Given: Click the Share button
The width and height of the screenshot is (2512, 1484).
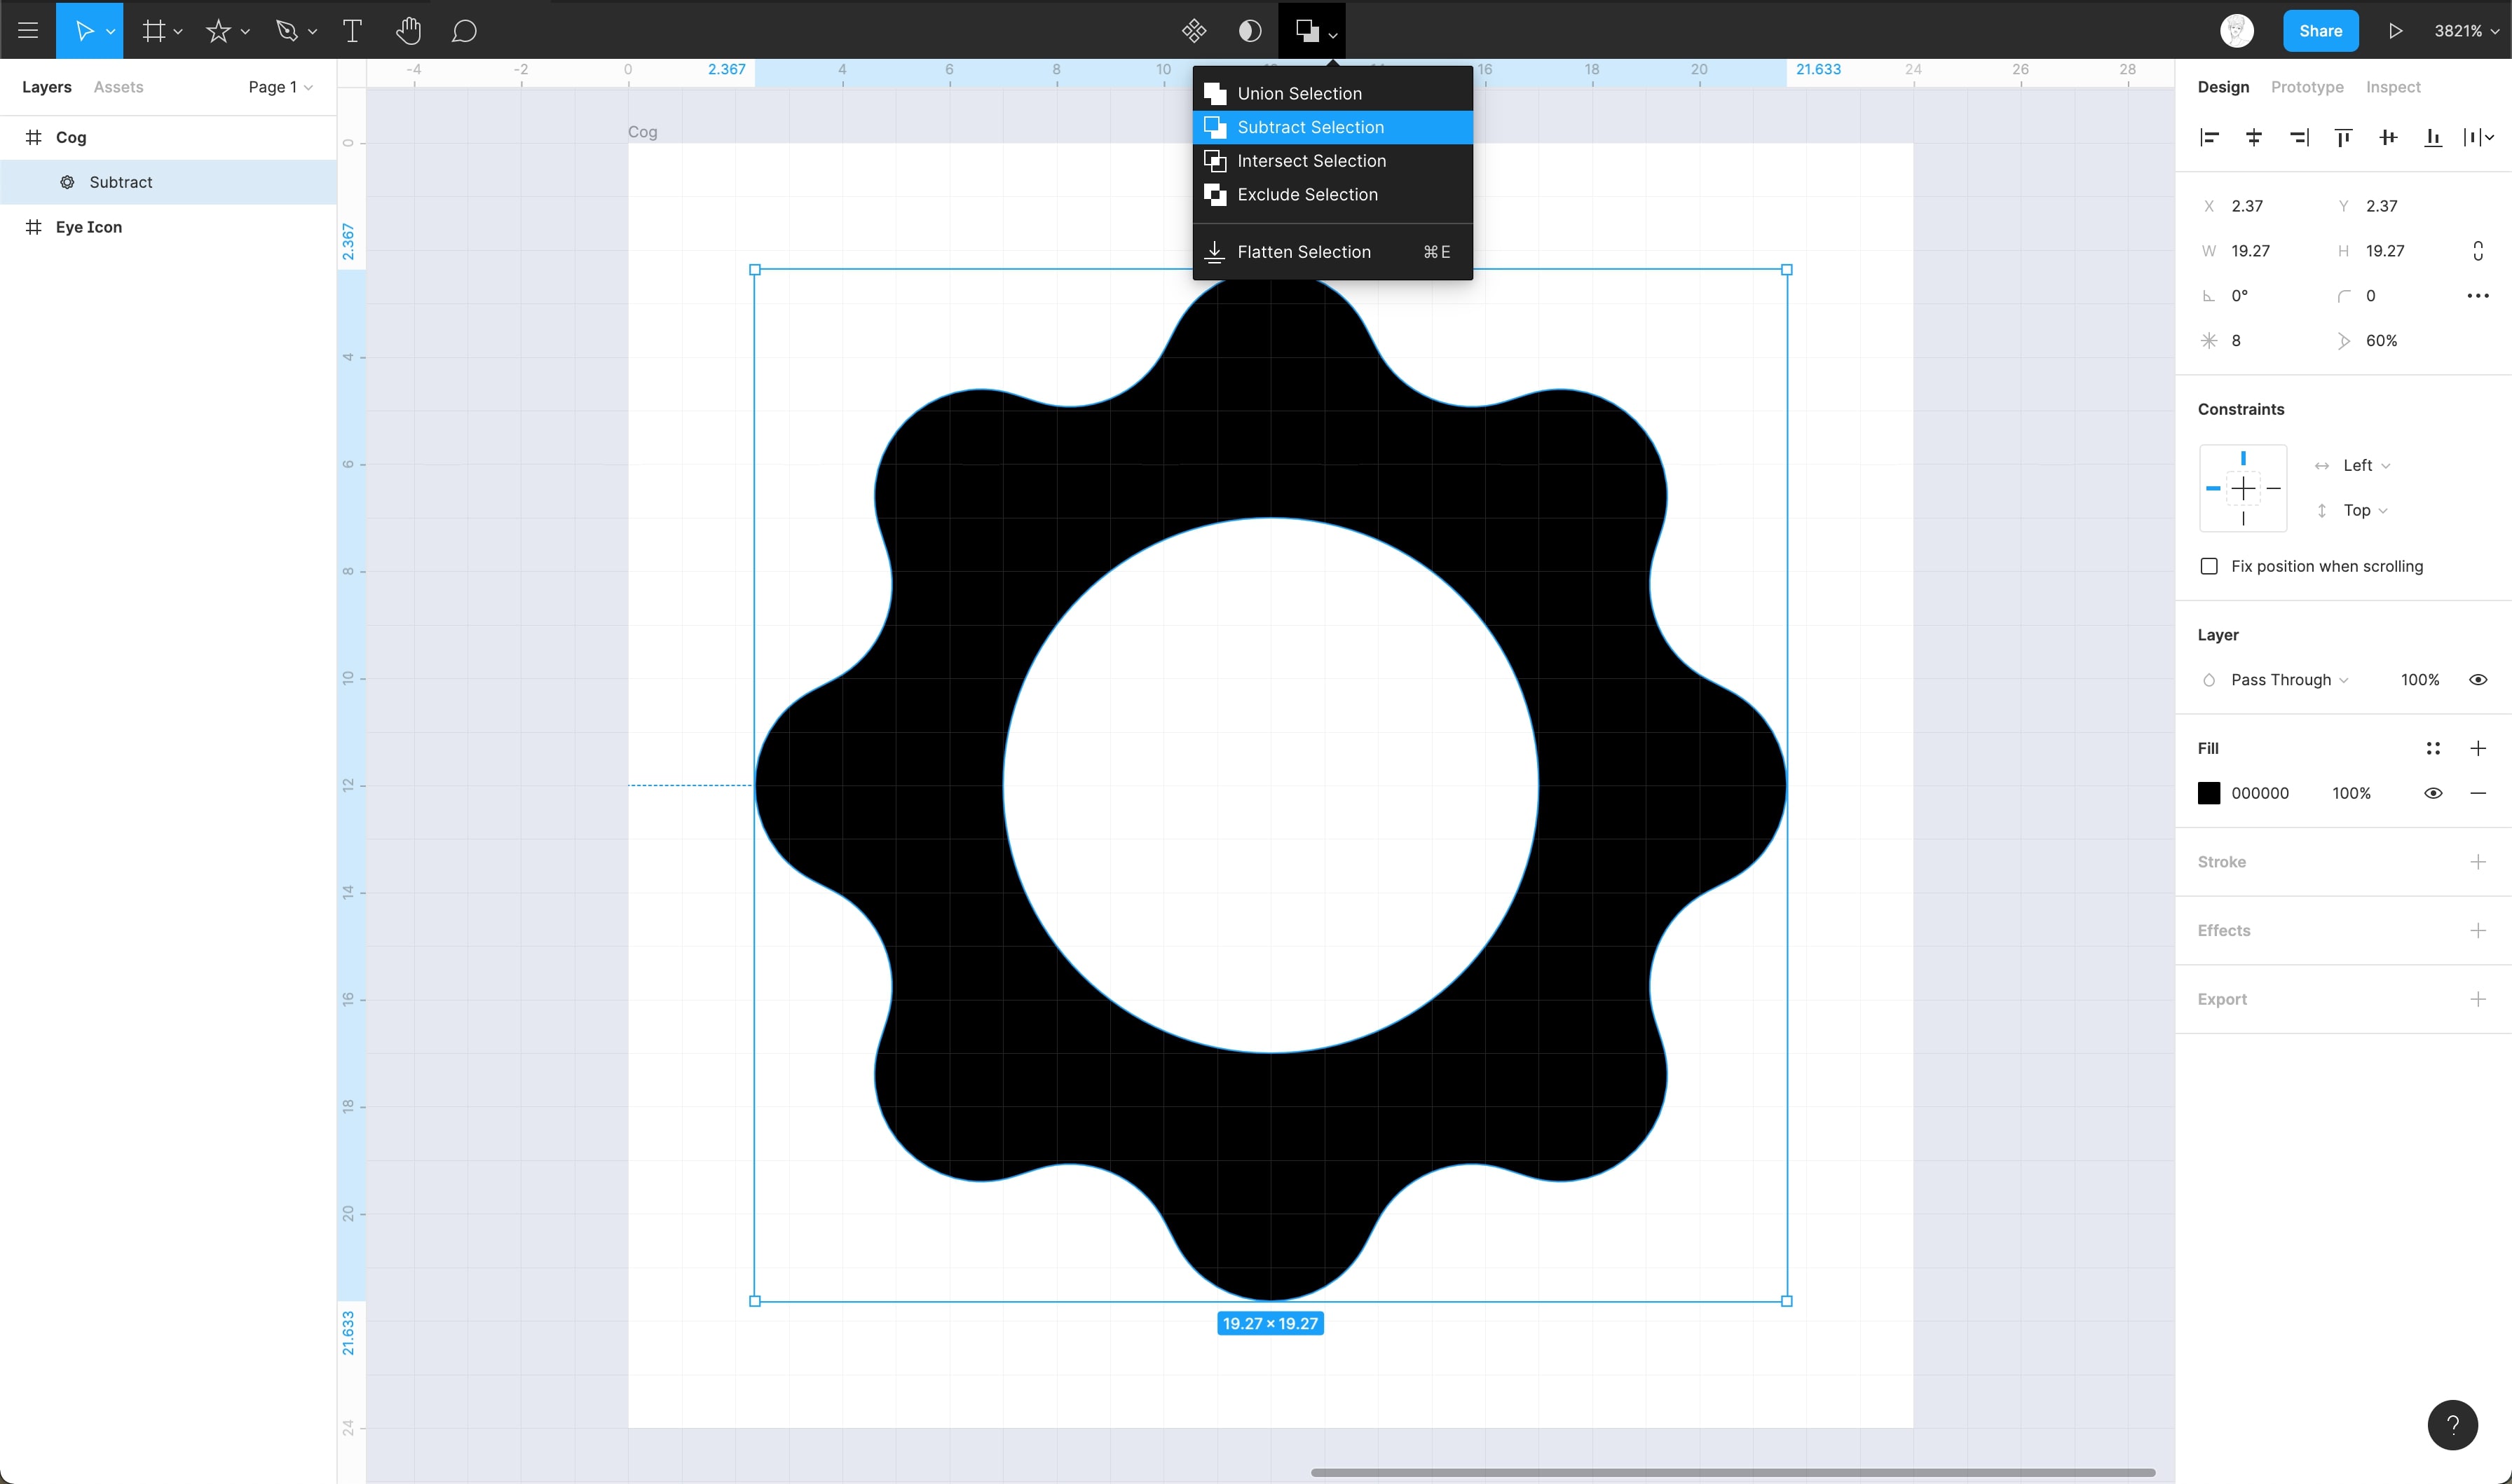Looking at the screenshot, I should click(2320, 31).
